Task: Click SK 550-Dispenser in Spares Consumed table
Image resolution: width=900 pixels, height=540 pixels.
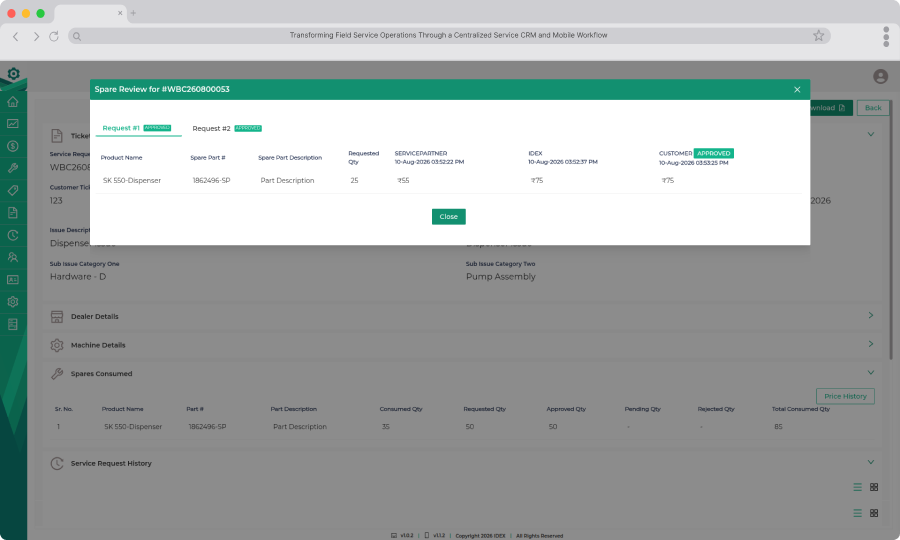Action: click(x=133, y=426)
